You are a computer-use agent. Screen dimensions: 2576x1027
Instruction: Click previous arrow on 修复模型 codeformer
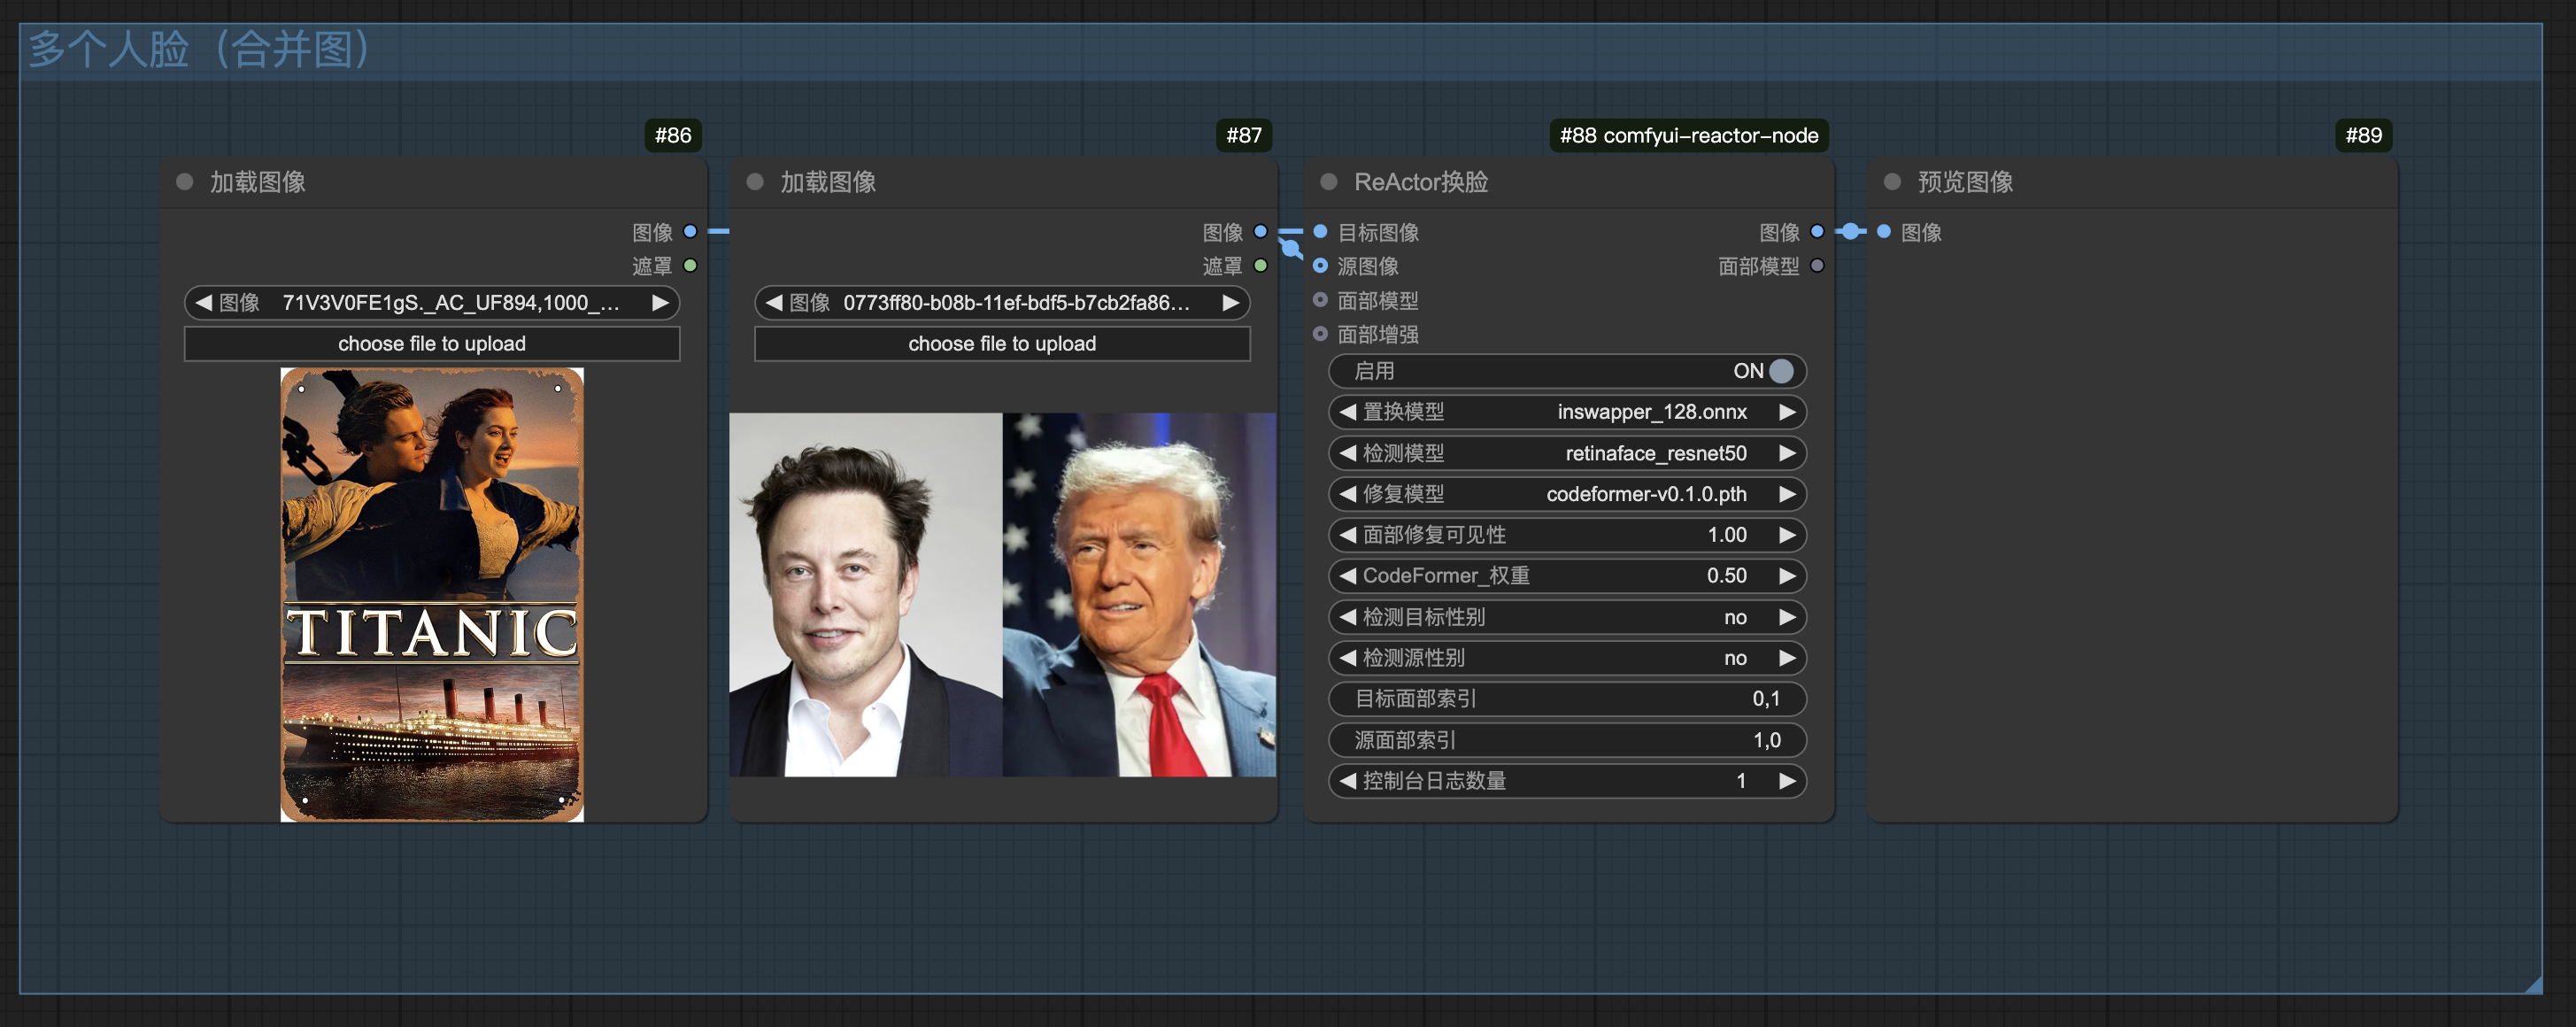point(1347,494)
